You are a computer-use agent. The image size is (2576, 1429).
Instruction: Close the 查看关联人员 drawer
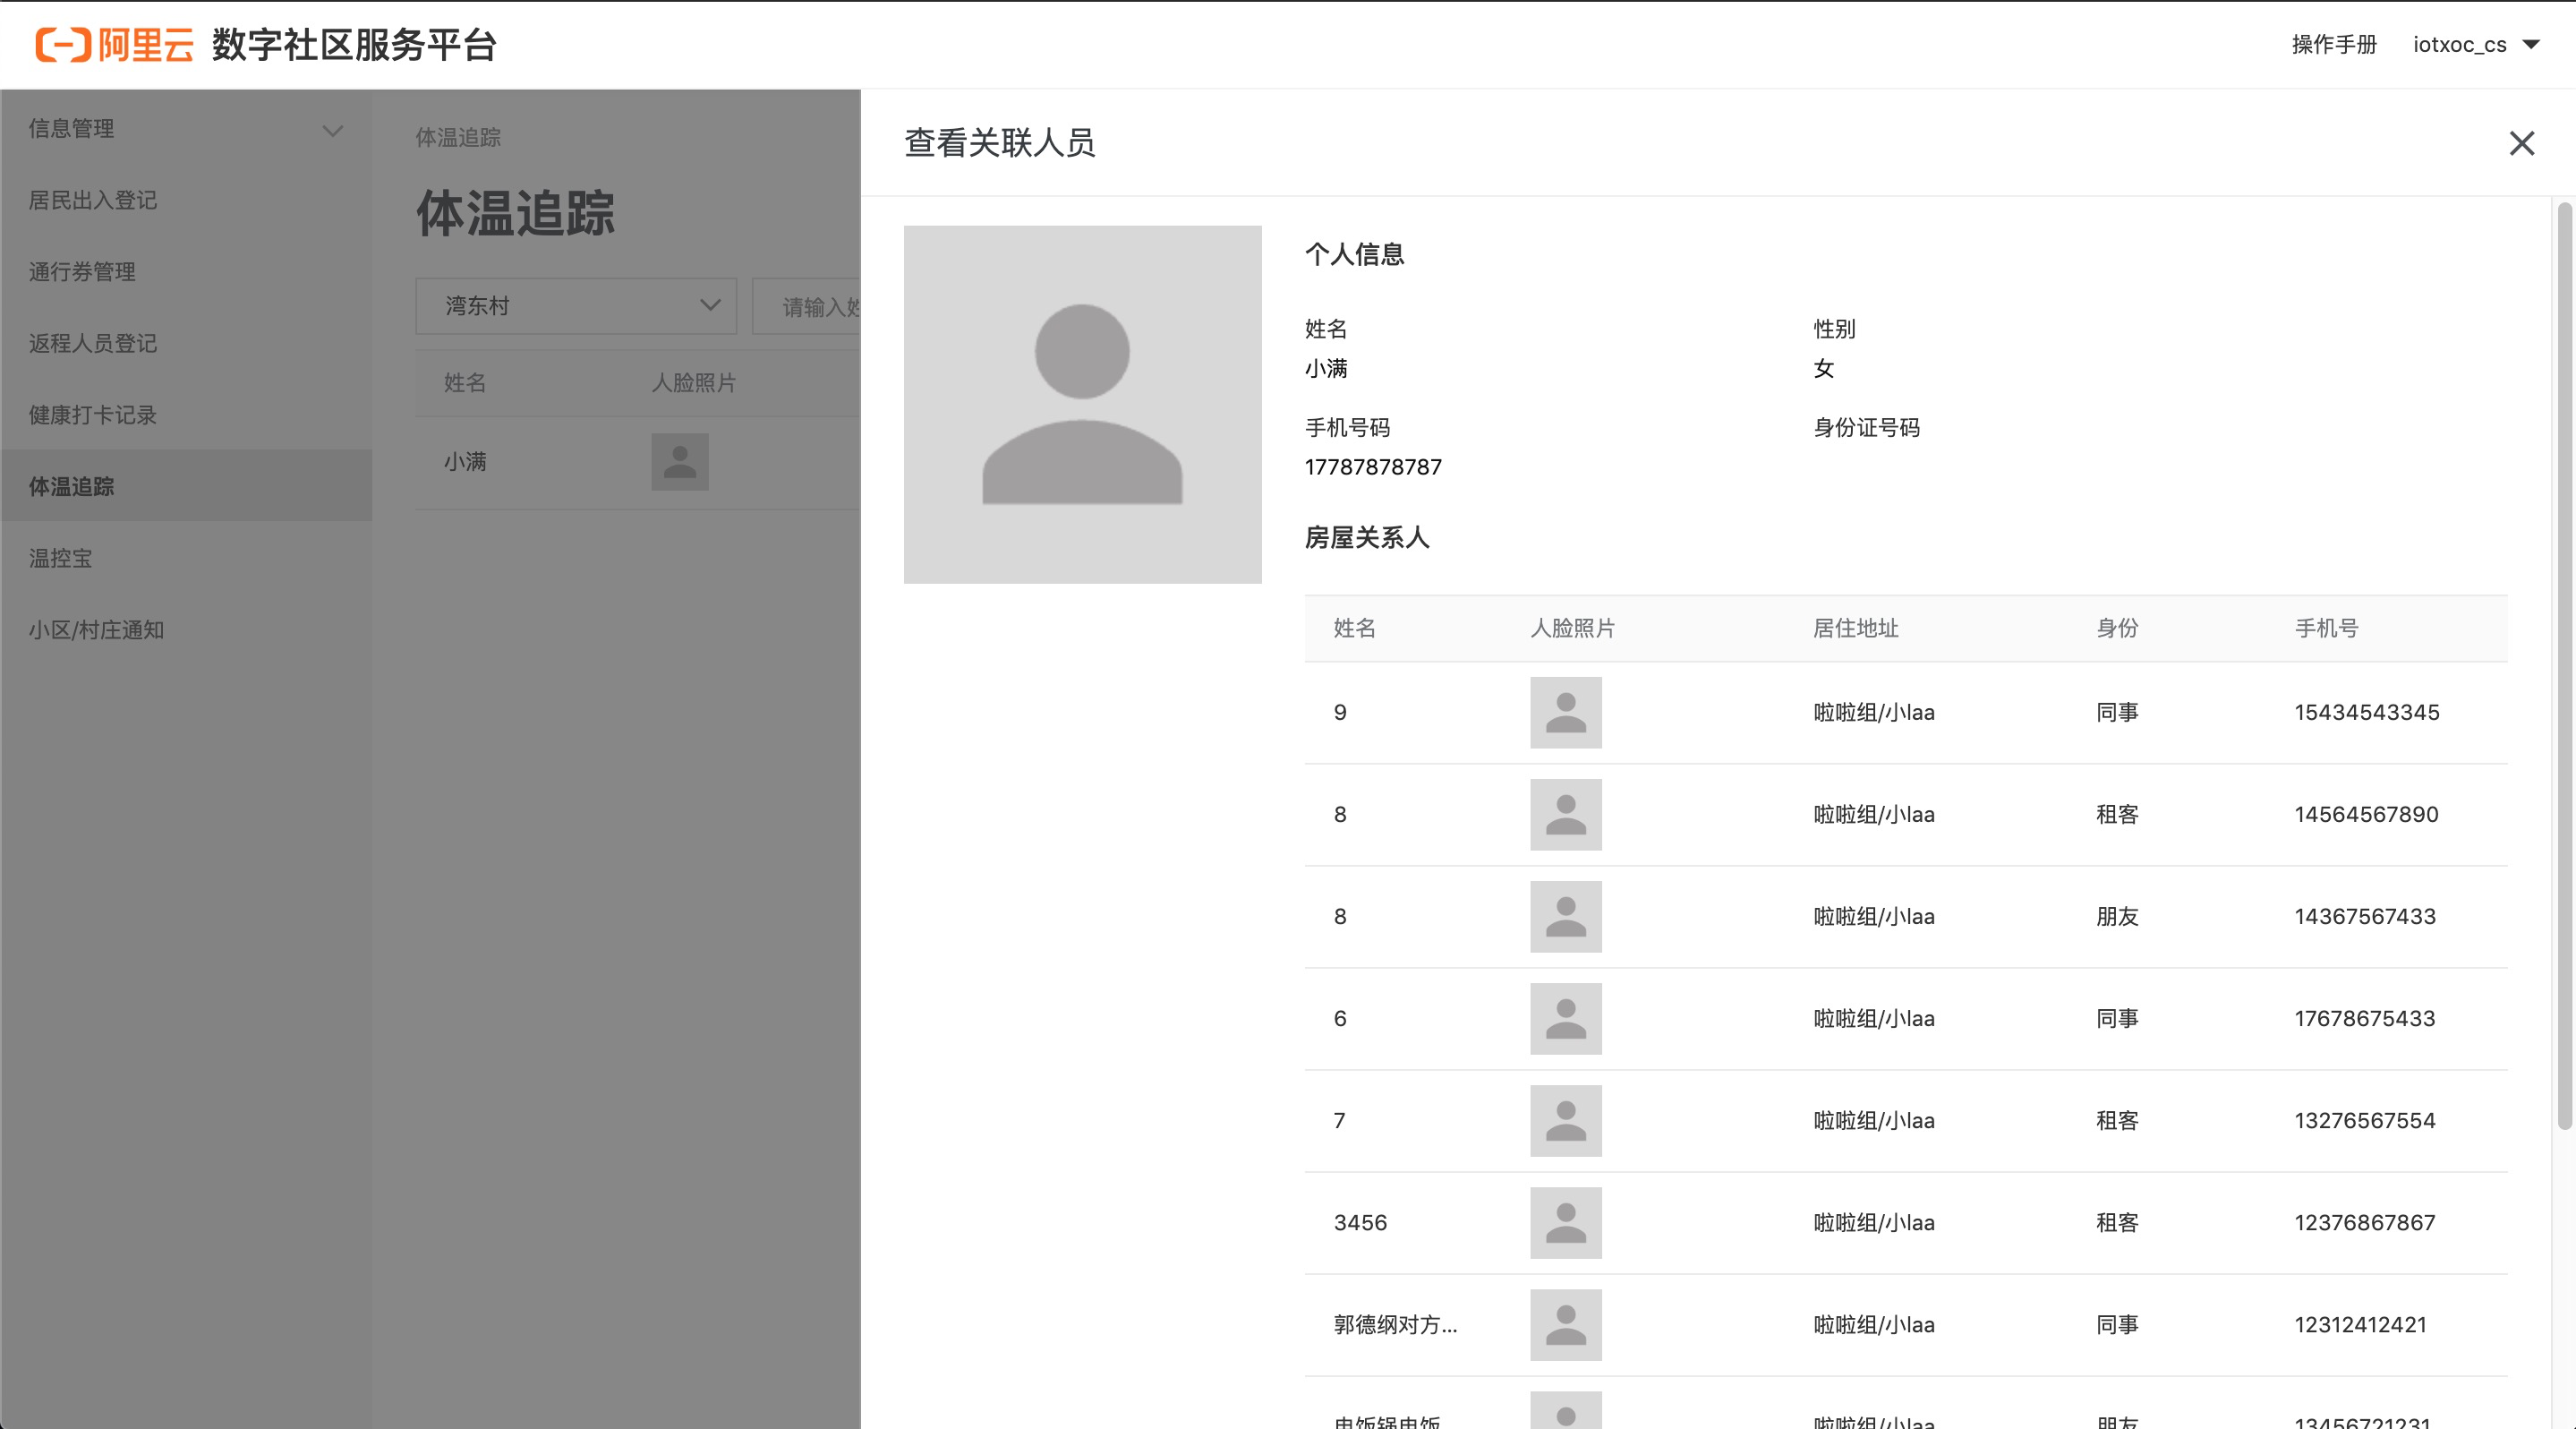click(2521, 143)
